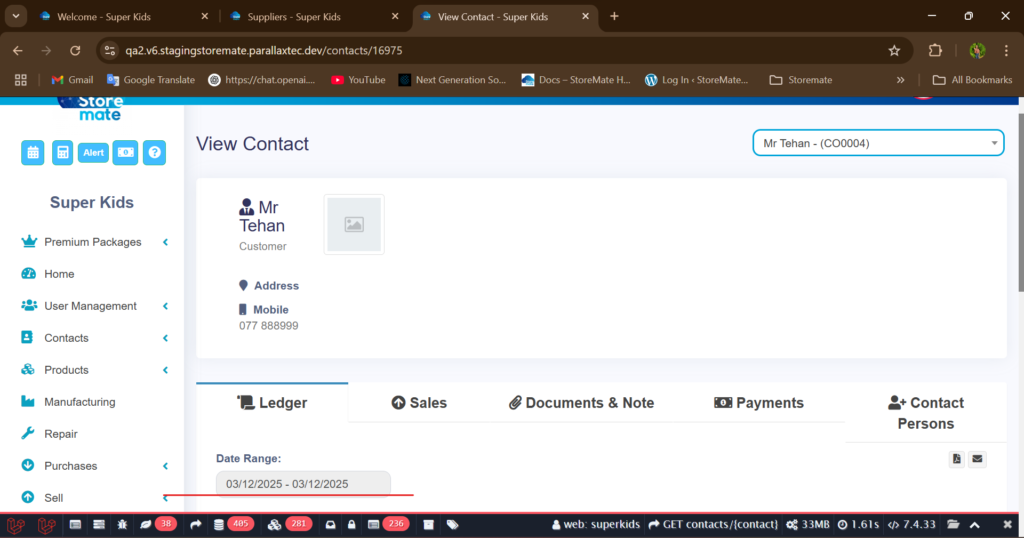Click the 7.4.33 PHP version indicator
The height and width of the screenshot is (538, 1024).
[x=912, y=524]
